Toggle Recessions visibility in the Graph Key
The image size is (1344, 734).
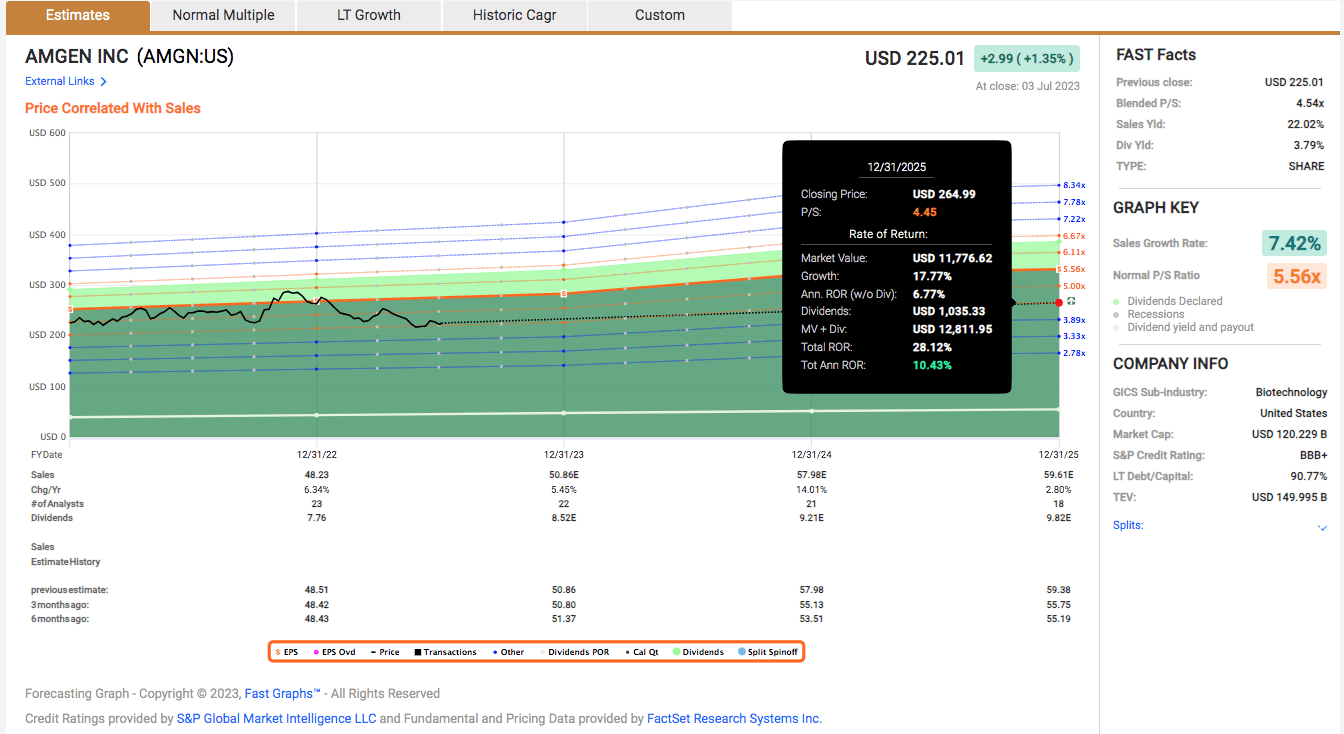(x=1155, y=314)
